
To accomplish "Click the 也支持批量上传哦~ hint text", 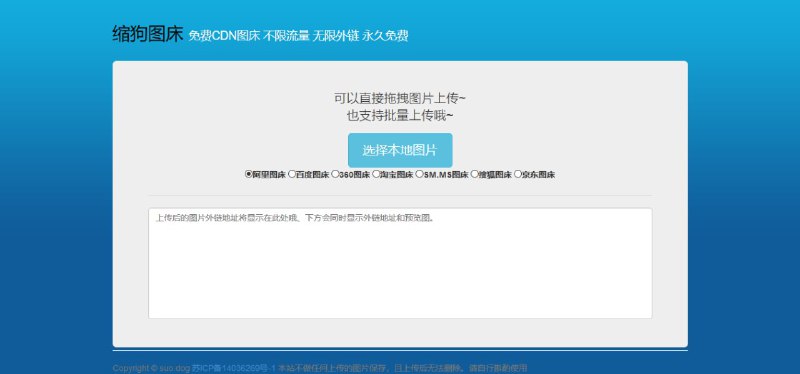I will tap(400, 116).
